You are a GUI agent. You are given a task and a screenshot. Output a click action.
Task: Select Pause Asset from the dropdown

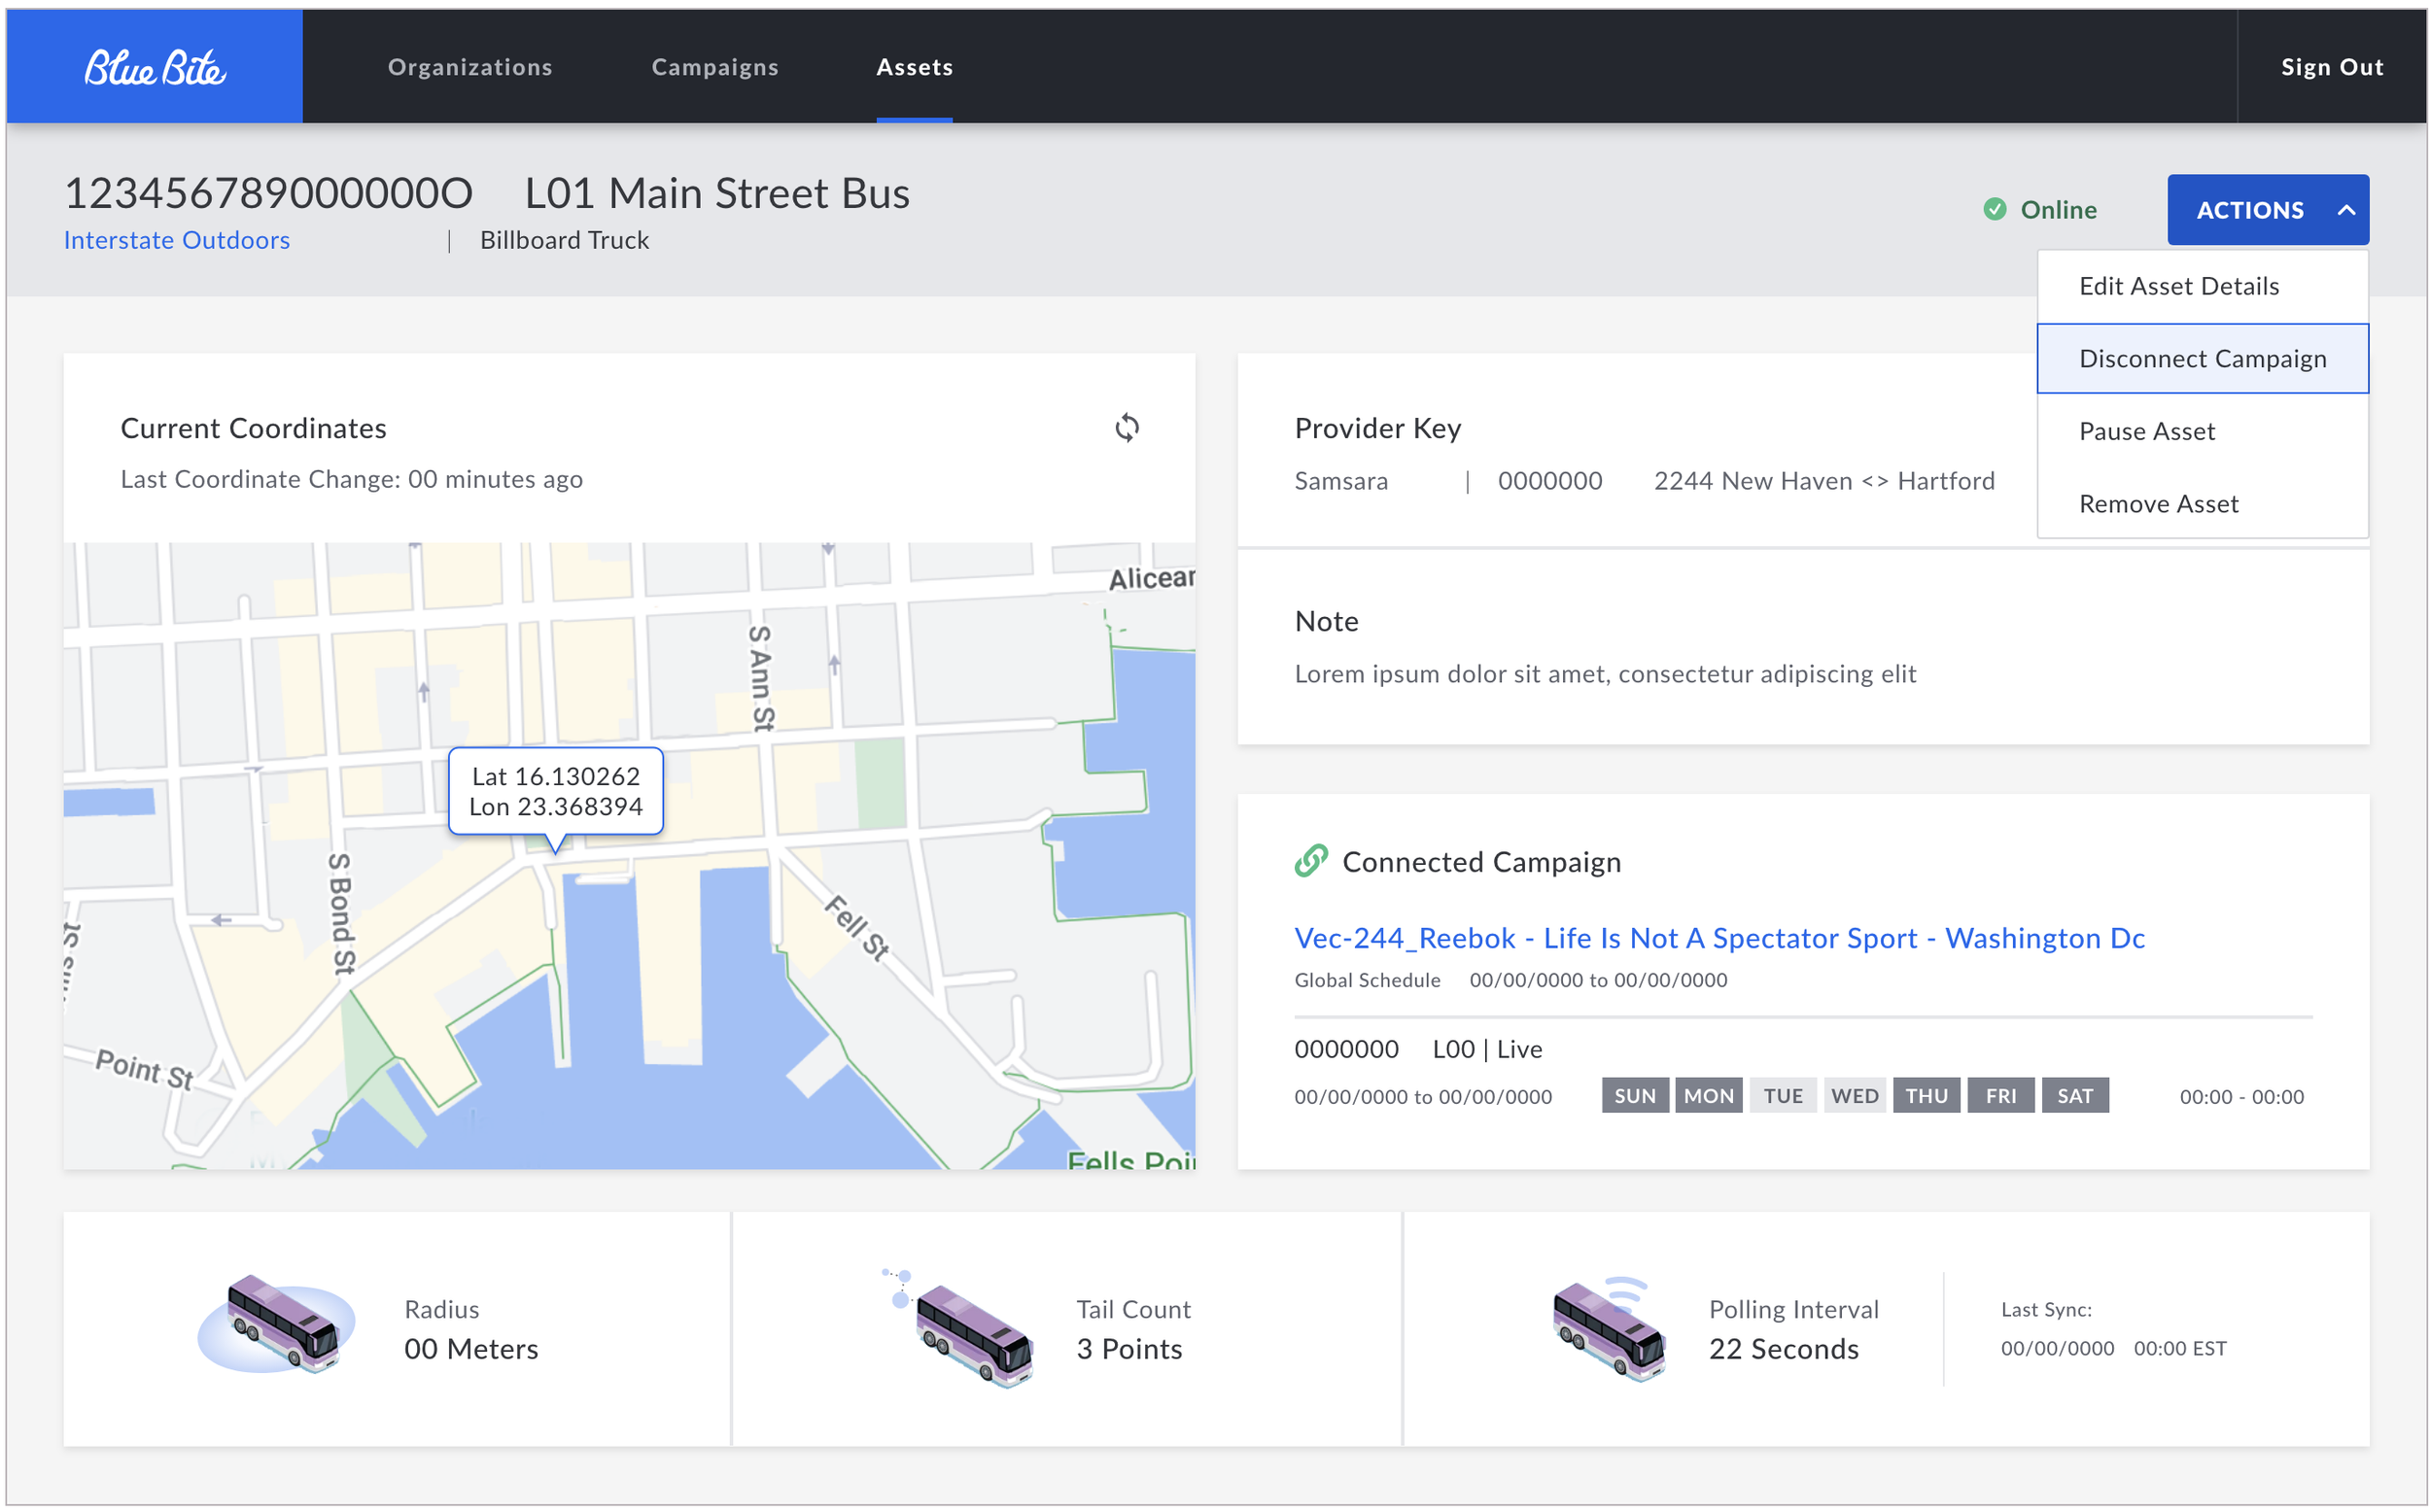pos(2146,431)
